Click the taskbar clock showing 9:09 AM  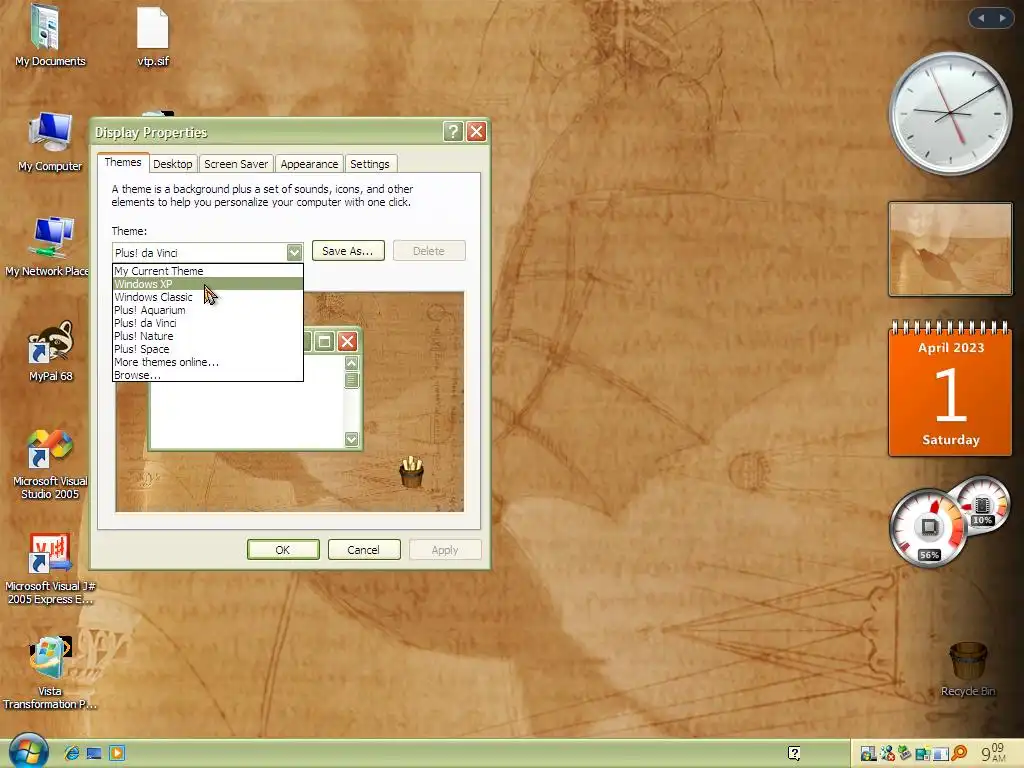(993, 753)
